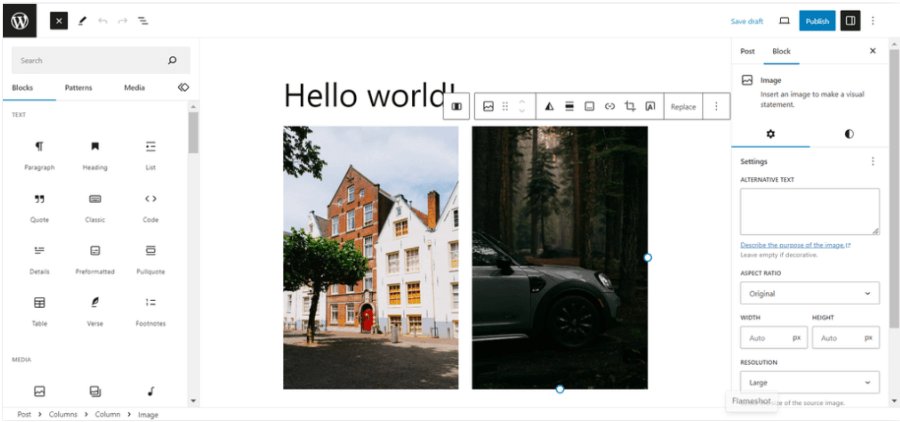This screenshot has height=422, width=900.
Task: Click the block Search field
Action: (x=101, y=60)
